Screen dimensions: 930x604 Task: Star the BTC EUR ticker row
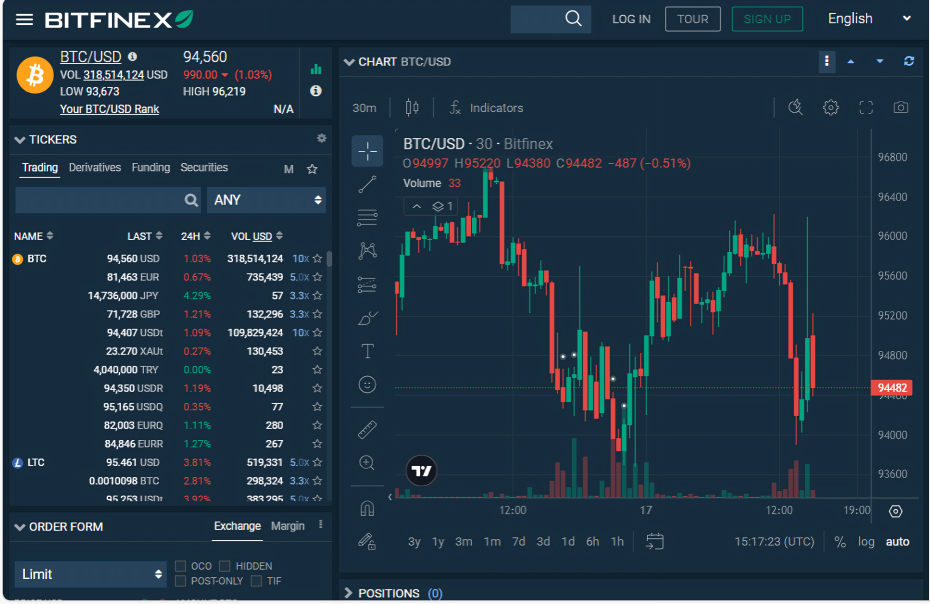(x=317, y=277)
